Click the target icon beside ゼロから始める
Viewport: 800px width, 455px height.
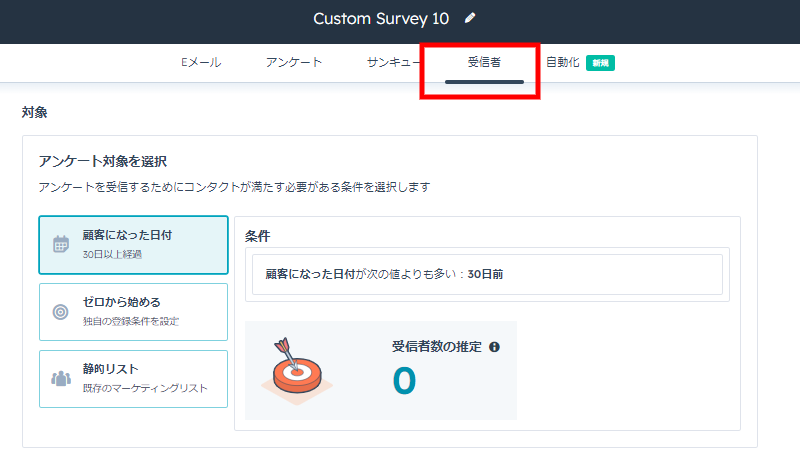click(61, 312)
